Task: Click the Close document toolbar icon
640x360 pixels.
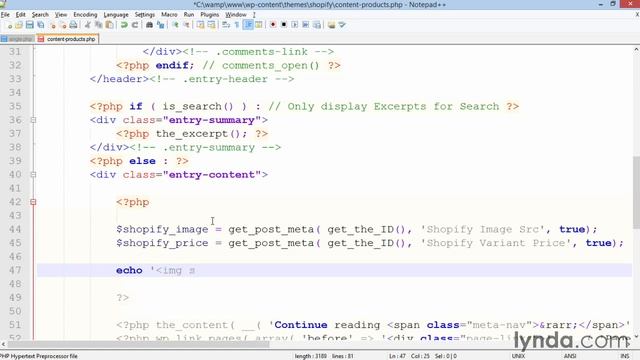Action: pyautogui.click(x=53, y=25)
